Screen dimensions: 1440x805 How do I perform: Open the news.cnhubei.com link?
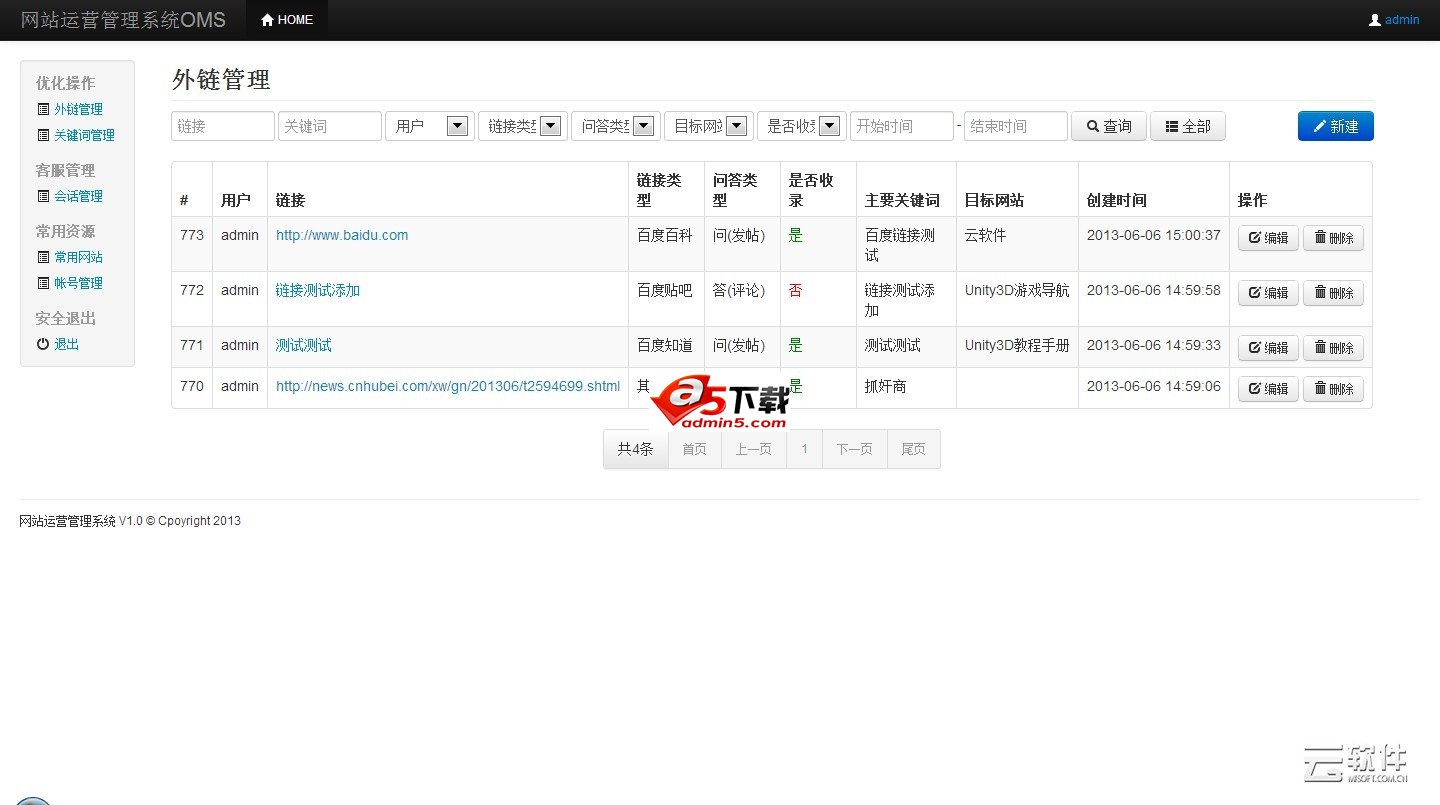[448, 386]
